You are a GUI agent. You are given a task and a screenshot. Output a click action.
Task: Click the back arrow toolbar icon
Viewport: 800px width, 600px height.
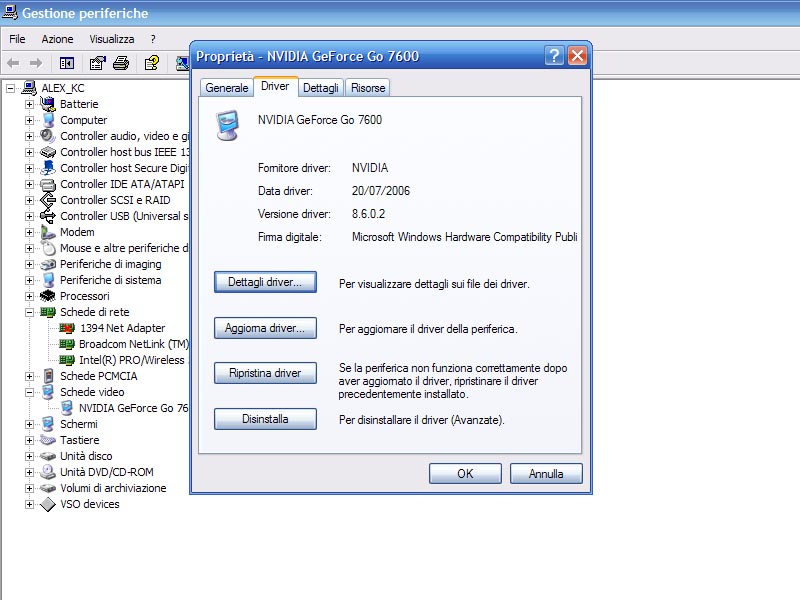tap(13, 63)
